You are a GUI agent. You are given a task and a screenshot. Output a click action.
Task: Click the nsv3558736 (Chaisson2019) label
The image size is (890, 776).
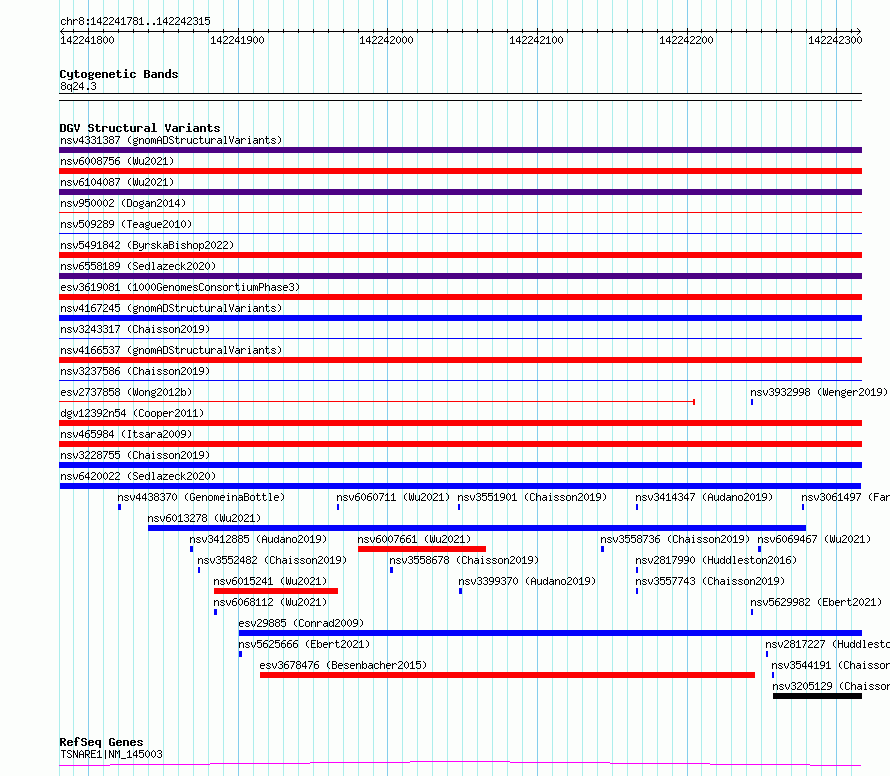(675, 539)
